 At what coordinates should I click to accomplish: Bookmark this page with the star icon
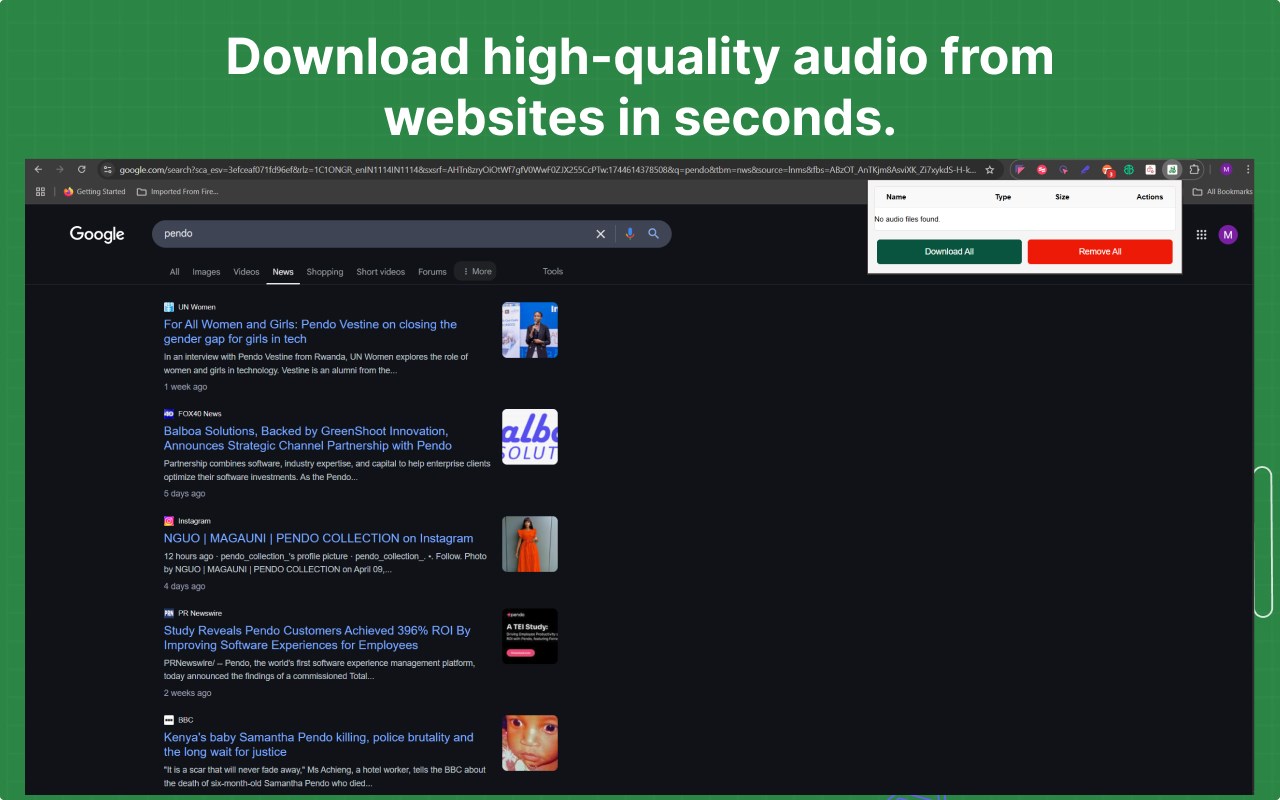990,170
